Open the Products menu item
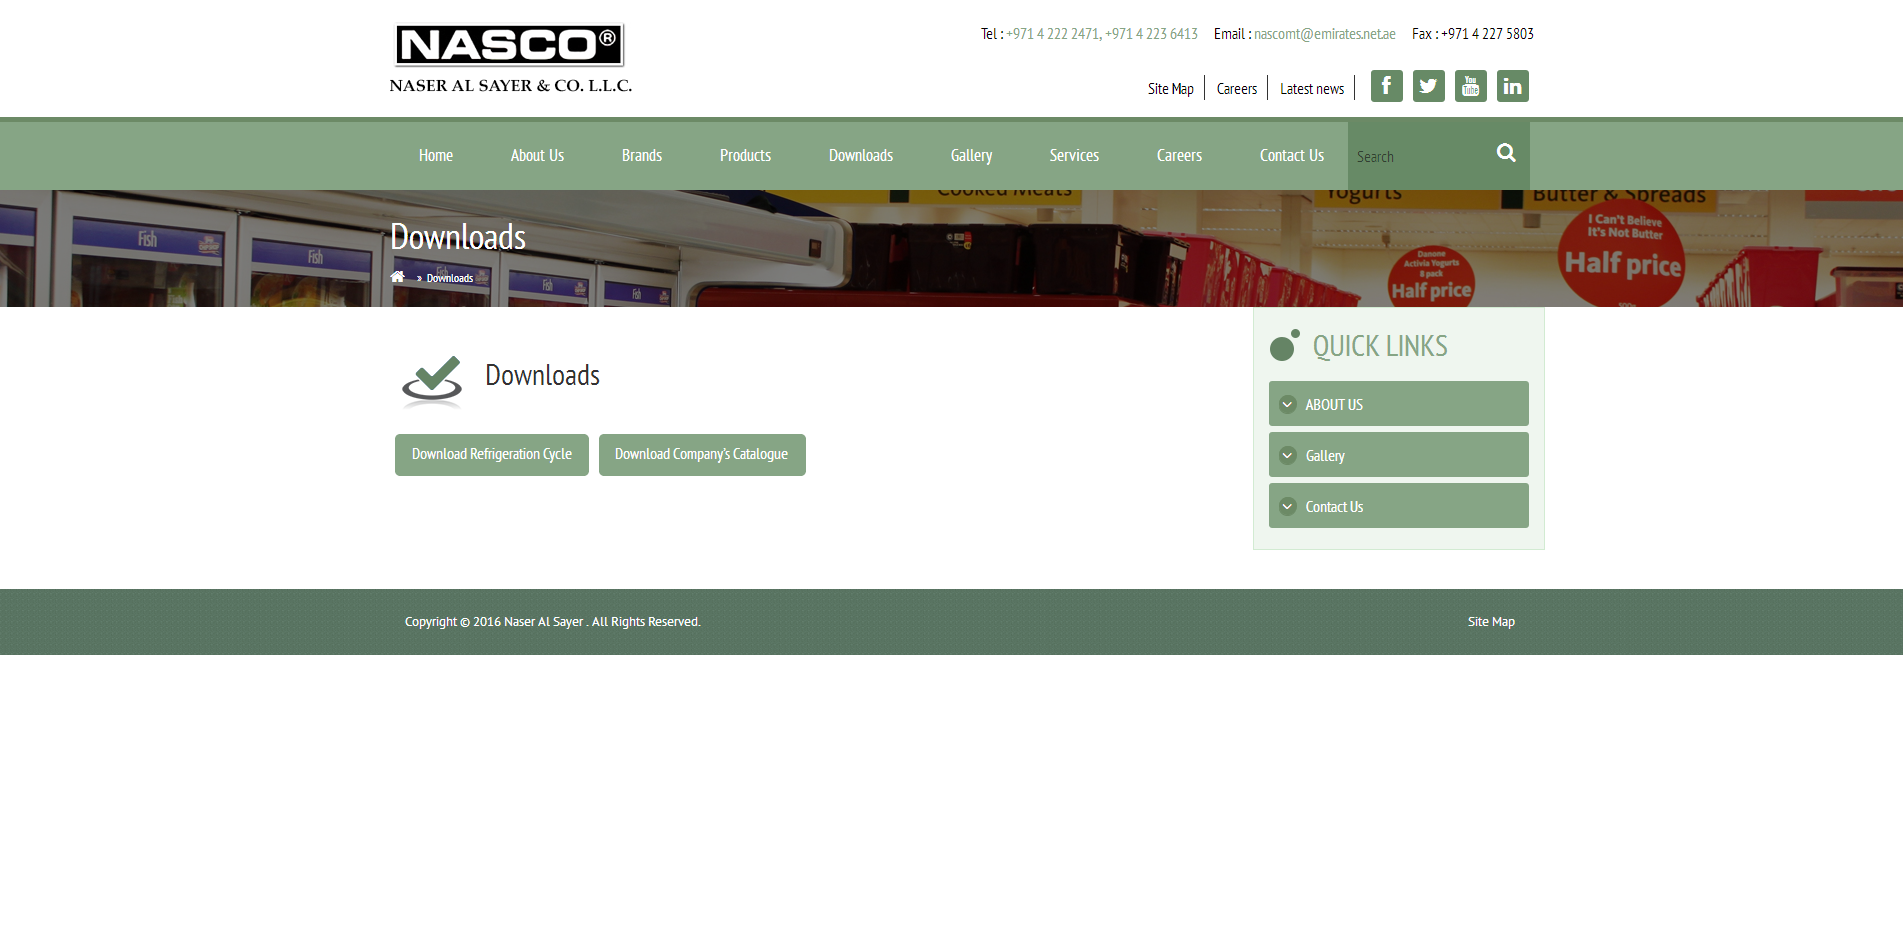This screenshot has height=952, width=1903. coord(745,156)
